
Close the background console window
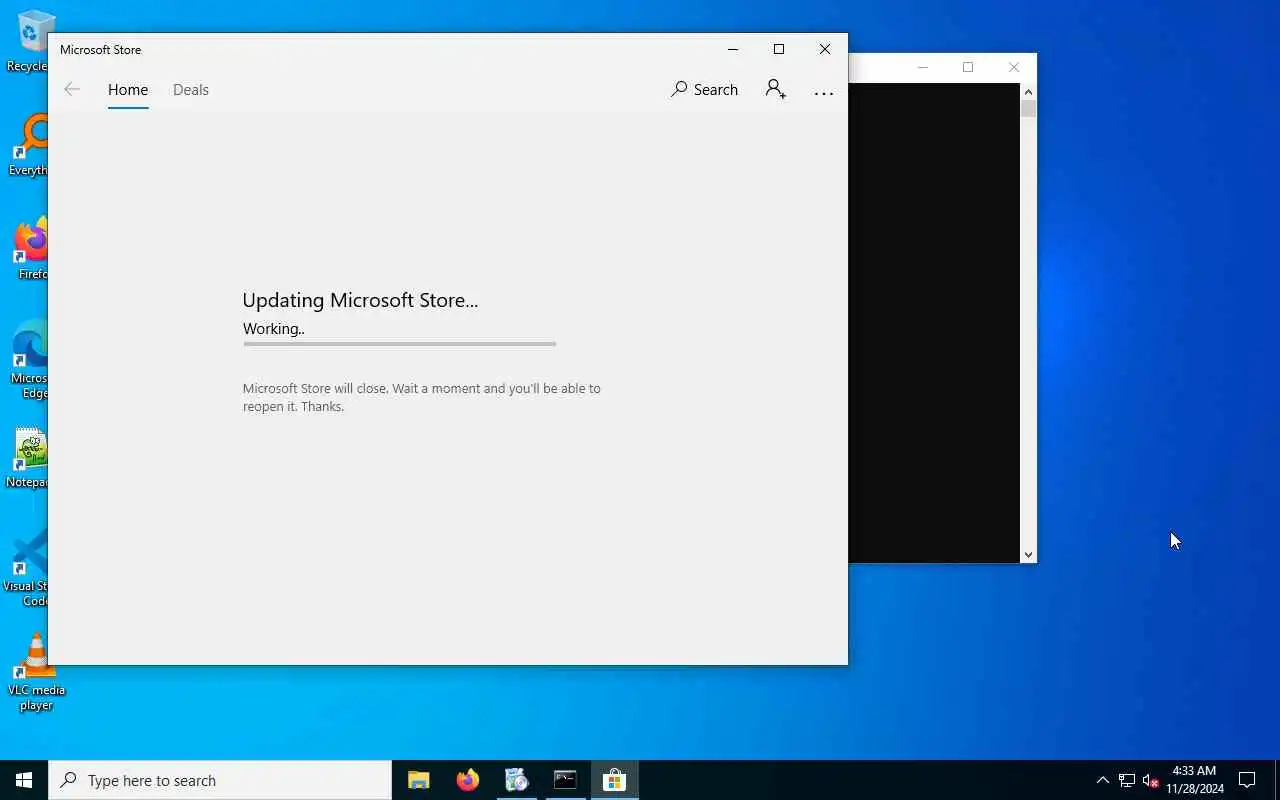pos(1014,67)
